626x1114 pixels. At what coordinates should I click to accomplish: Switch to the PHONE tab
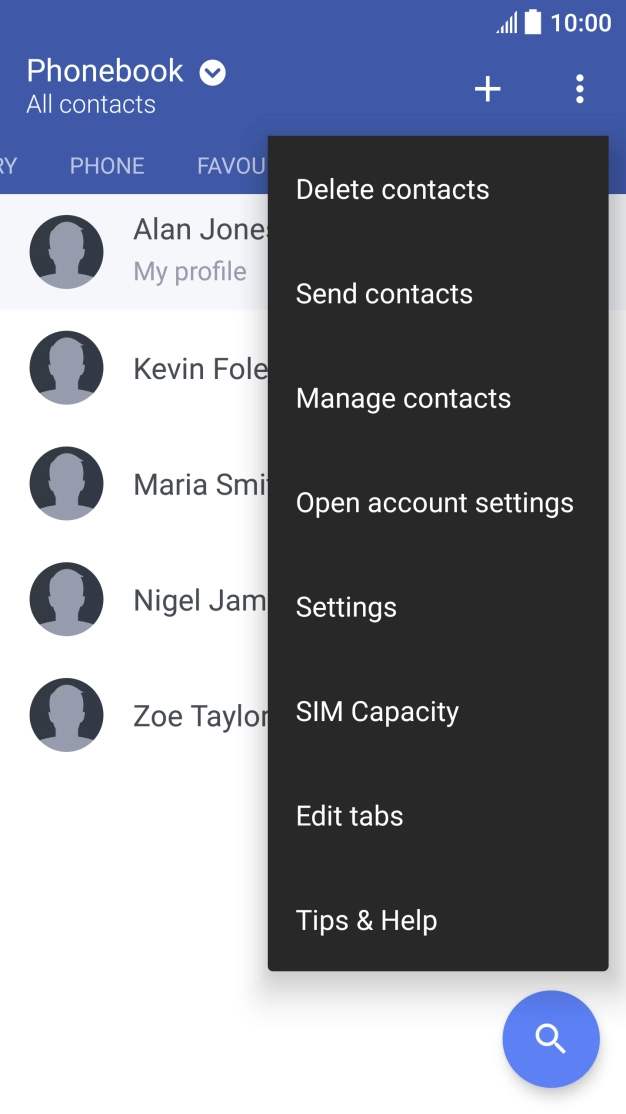click(x=107, y=166)
